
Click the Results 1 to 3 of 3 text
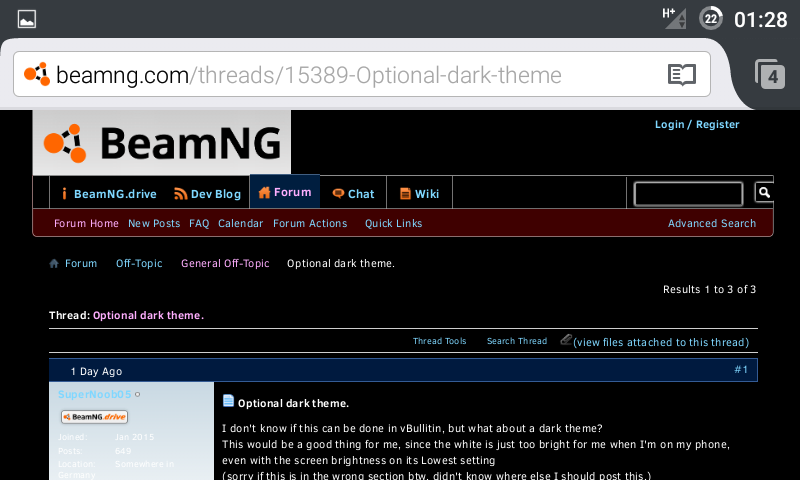(x=709, y=289)
